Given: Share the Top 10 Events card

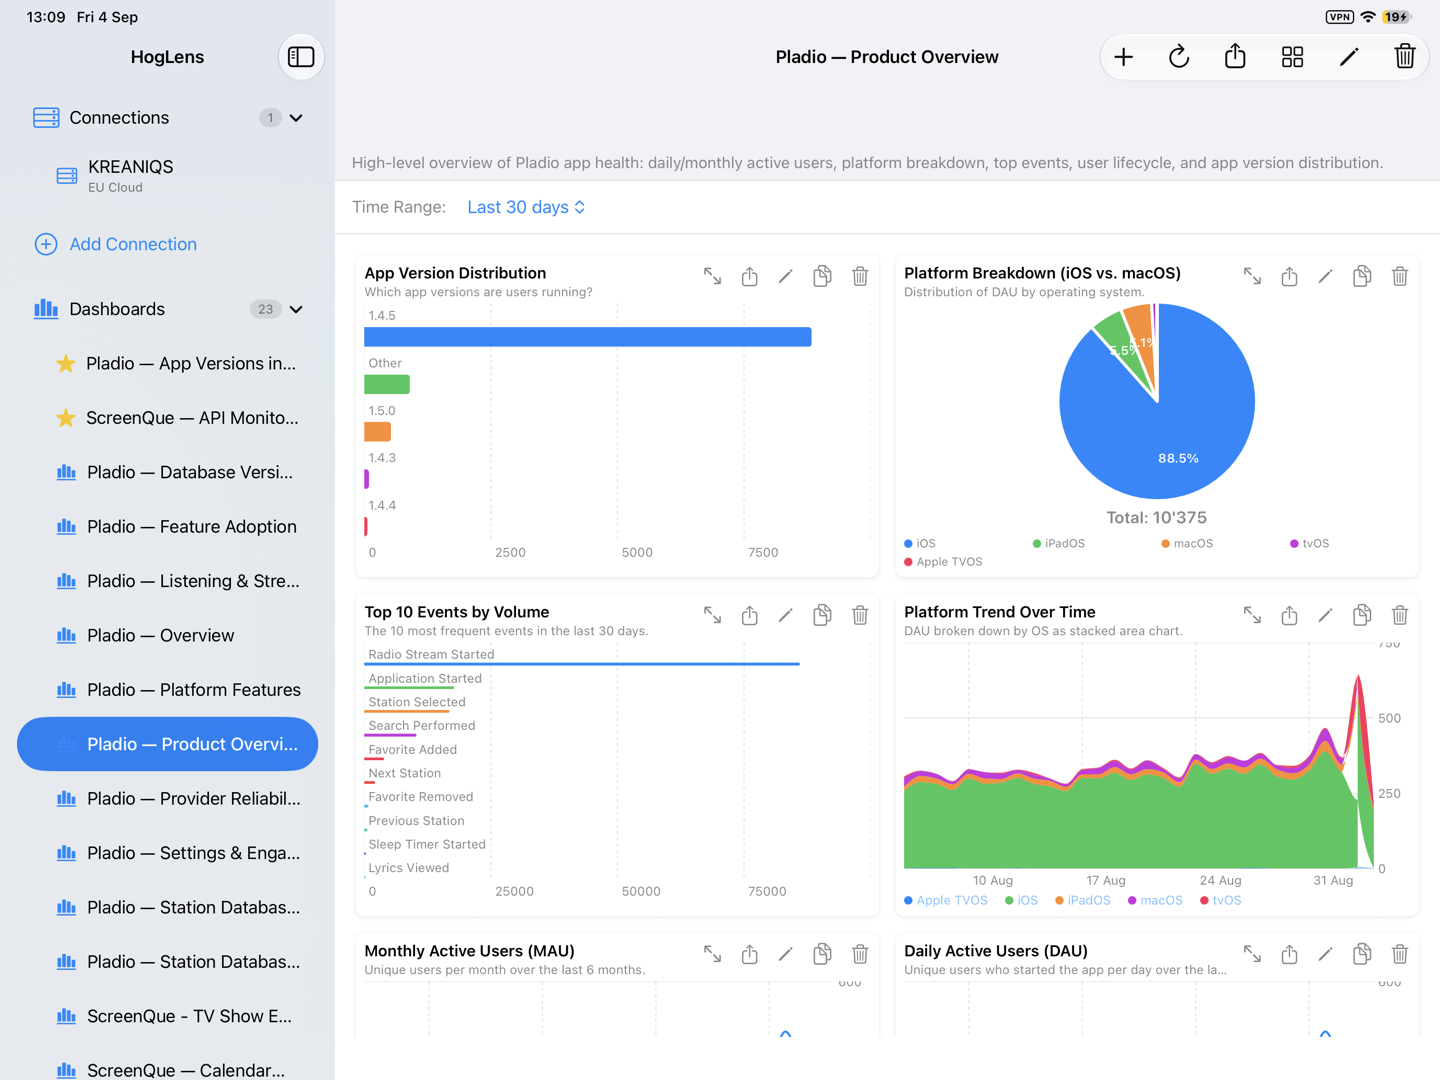Looking at the screenshot, I should [749, 615].
